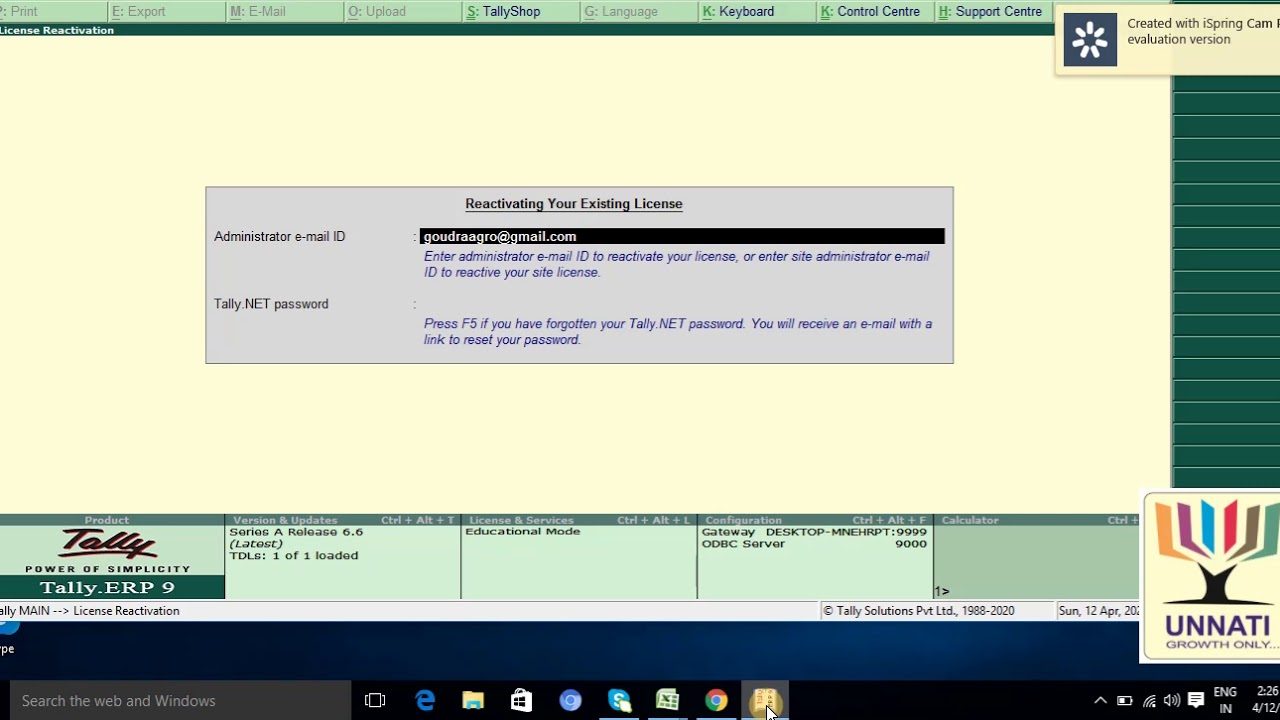This screenshot has width=1280, height=720.
Task: Click the Administrator e-mail ID field
Action: click(x=682, y=236)
